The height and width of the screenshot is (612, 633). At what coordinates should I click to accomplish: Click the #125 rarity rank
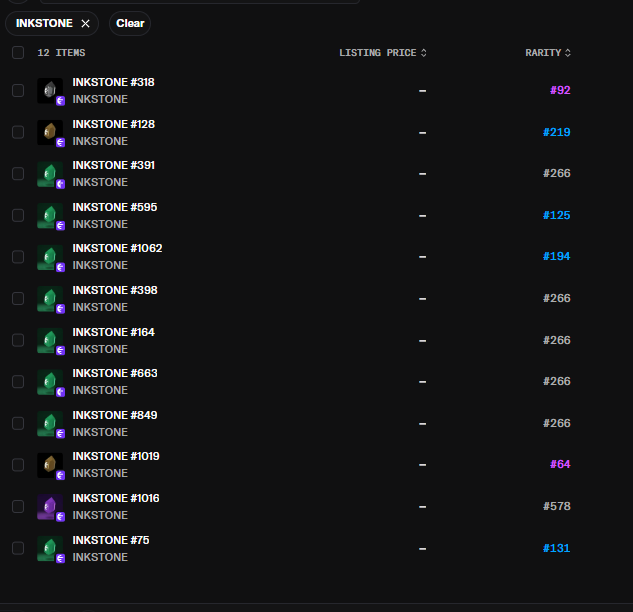point(556,215)
